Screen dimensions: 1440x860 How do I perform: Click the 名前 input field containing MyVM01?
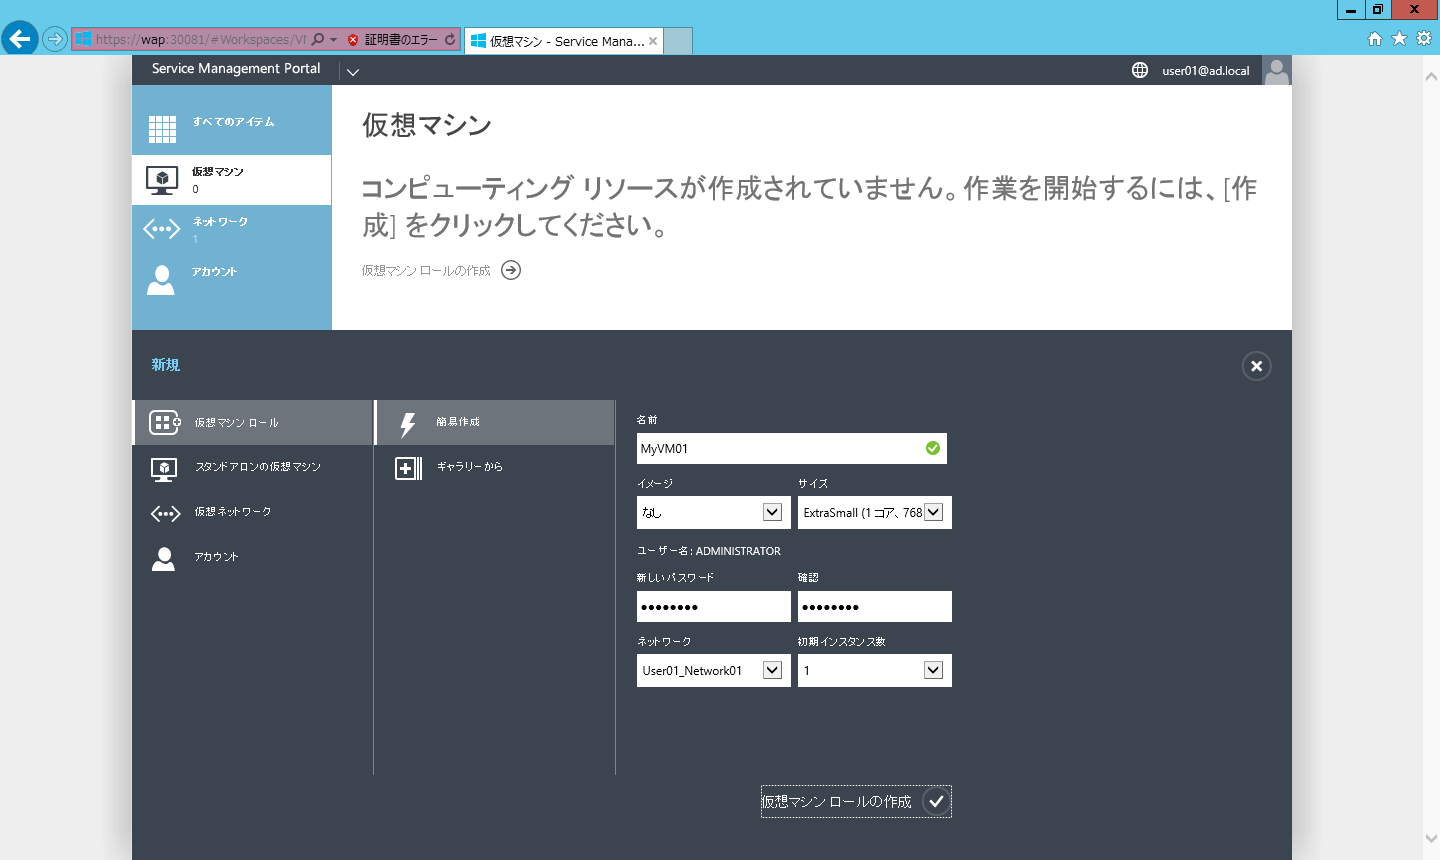point(791,448)
